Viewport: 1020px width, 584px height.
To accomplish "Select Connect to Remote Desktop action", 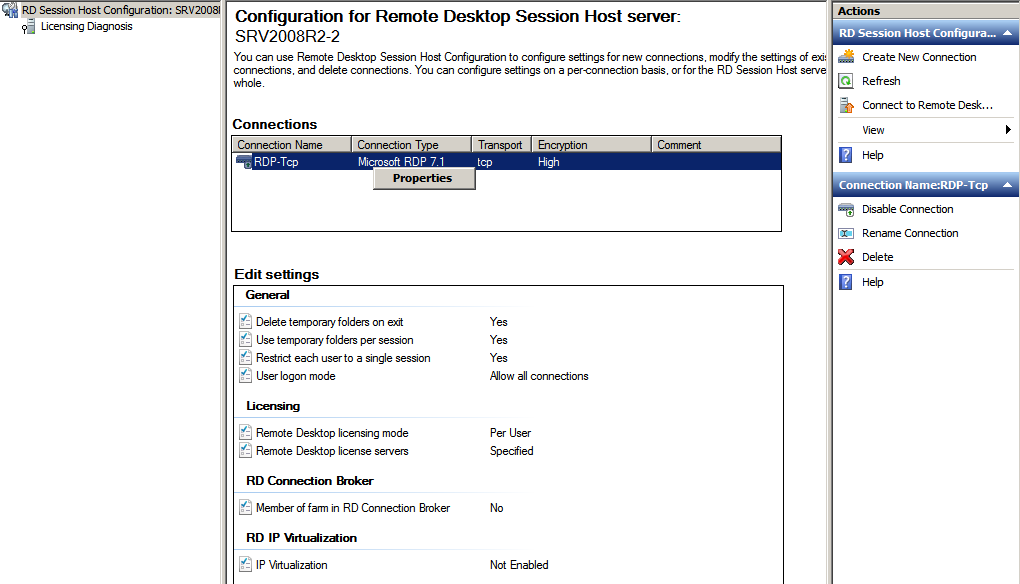I will coord(927,105).
